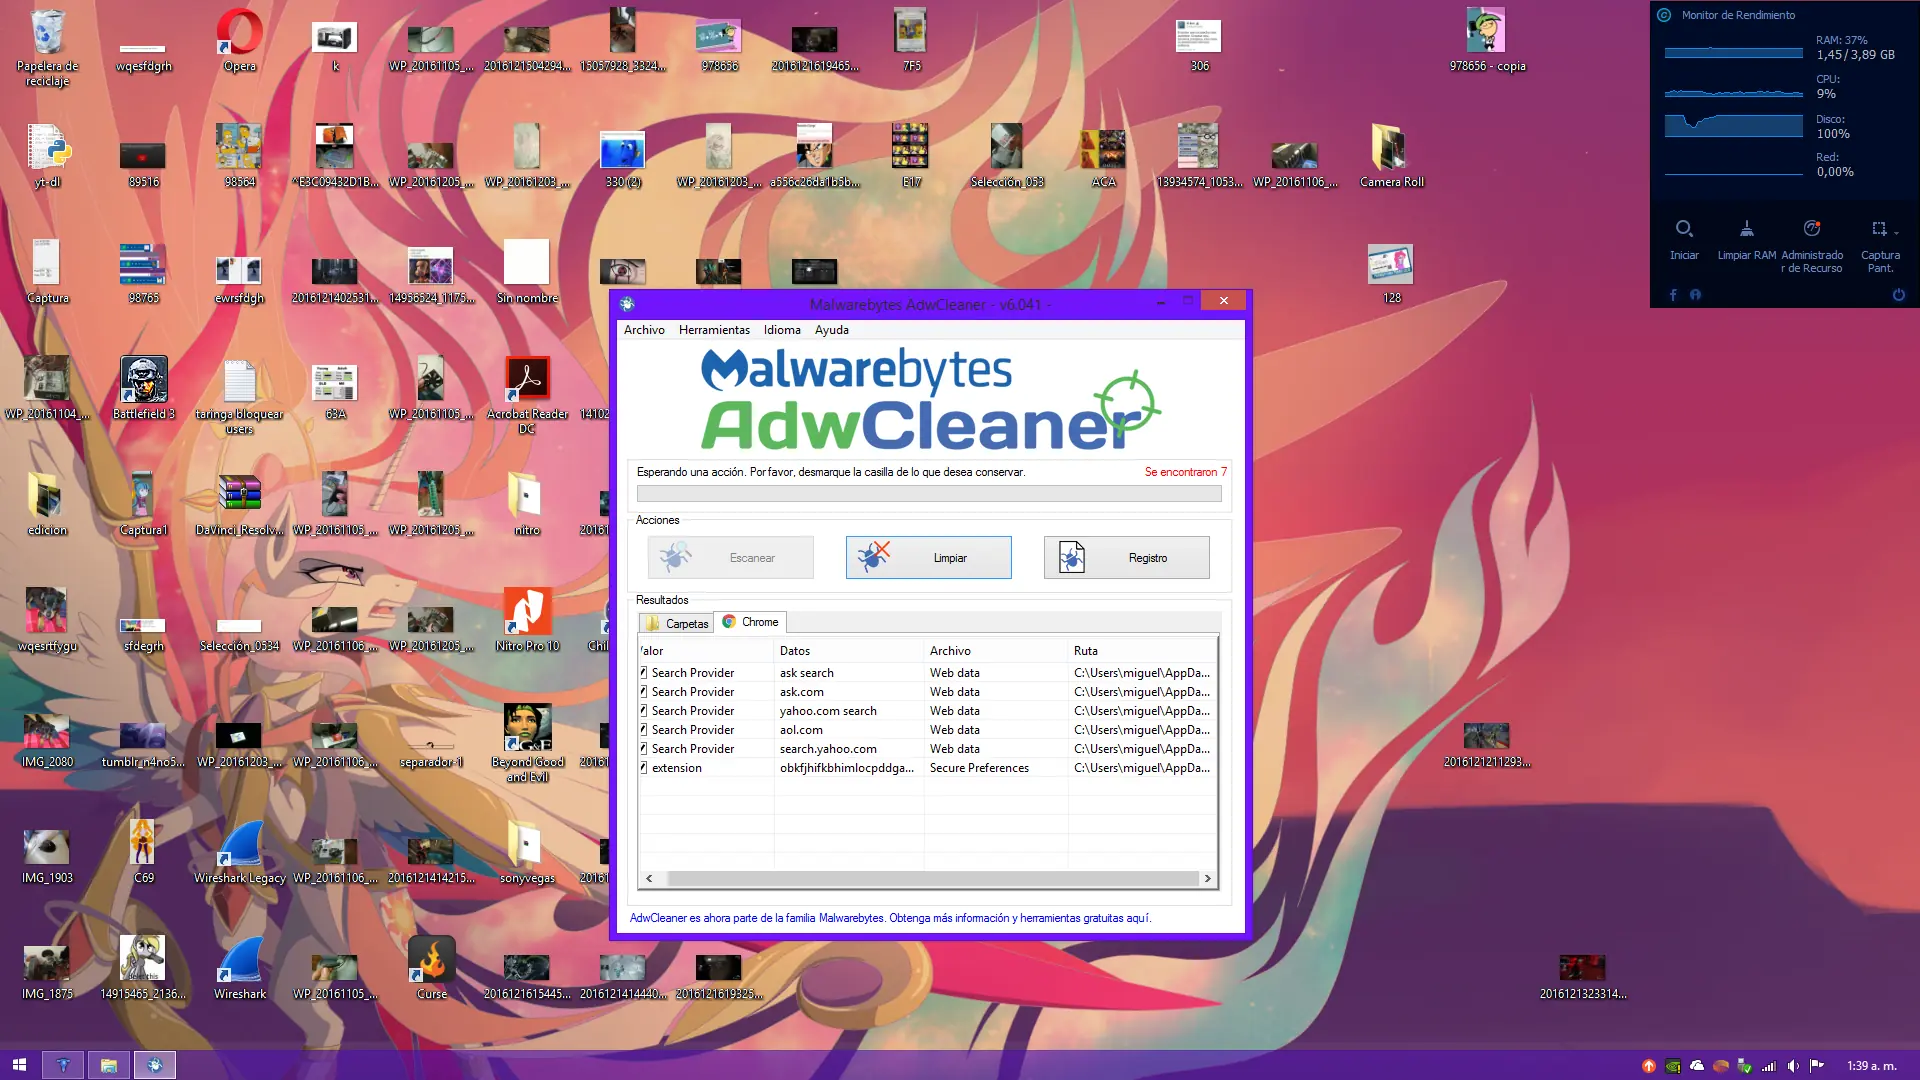Select the Papelera de reciclaje desktop icon
The image size is (1920, 1080).
[x=47, y=47]
